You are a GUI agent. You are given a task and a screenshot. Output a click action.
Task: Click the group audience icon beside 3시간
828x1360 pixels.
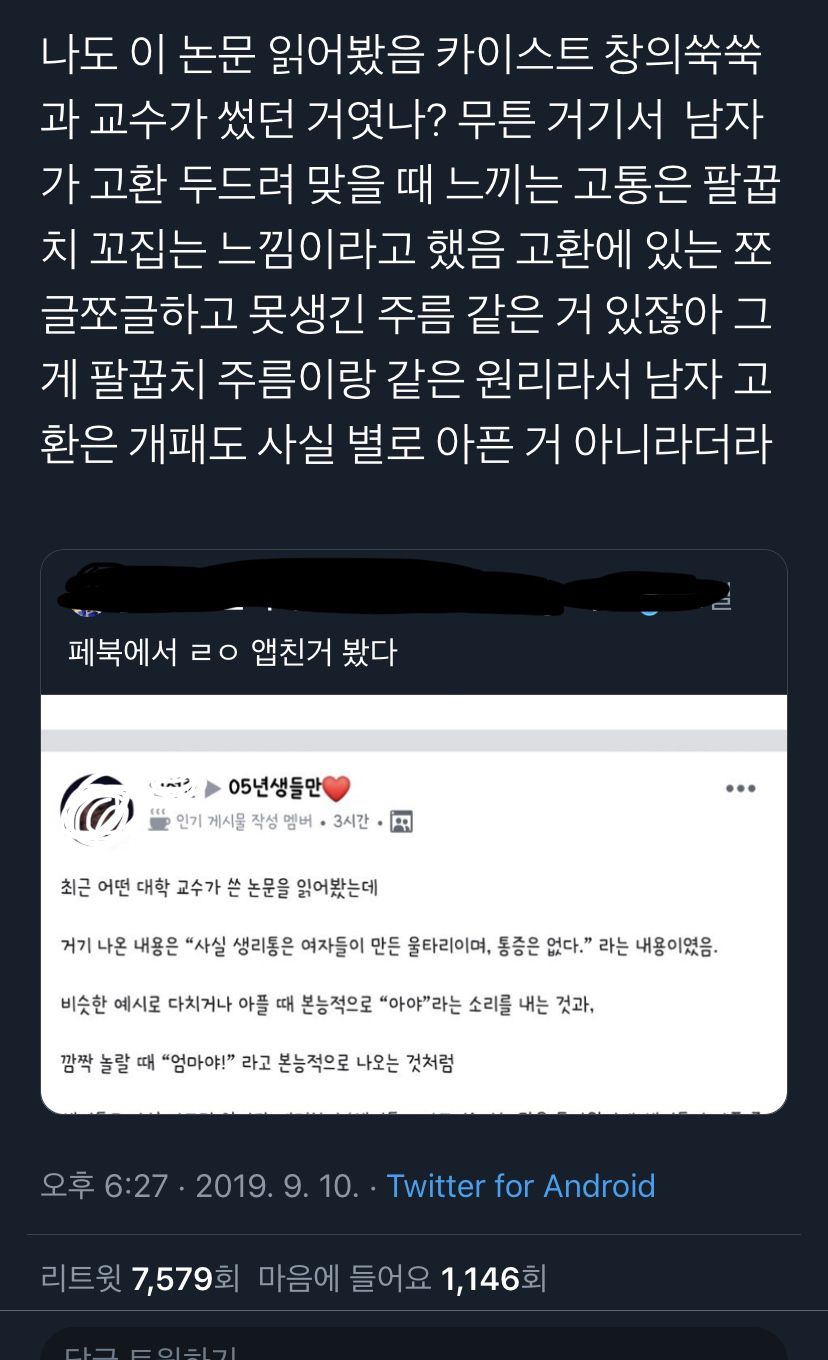pos(401,821)
